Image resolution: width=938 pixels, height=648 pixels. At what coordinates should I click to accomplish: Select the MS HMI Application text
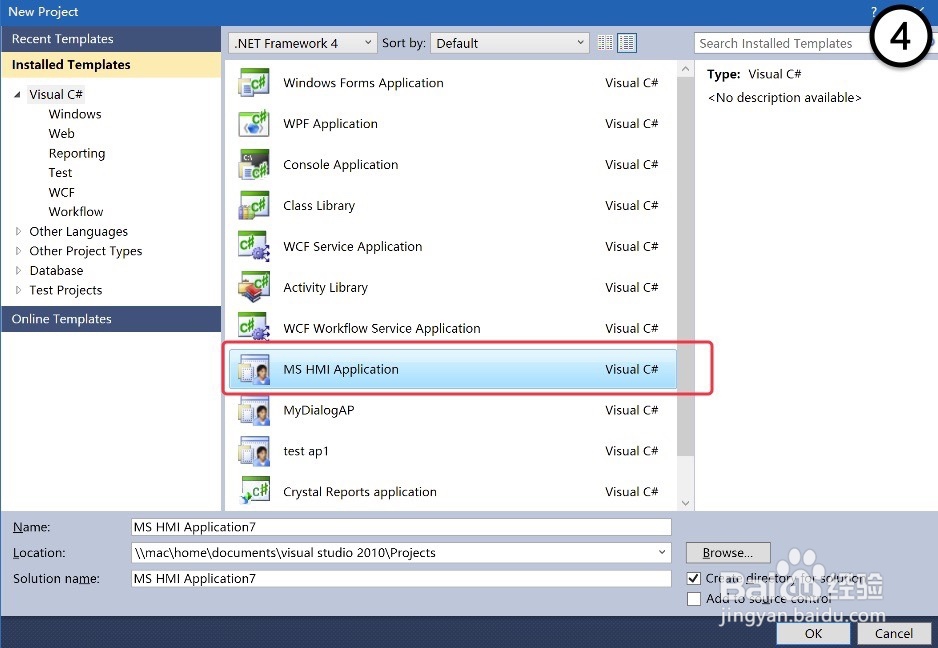(x=340, y=369)
